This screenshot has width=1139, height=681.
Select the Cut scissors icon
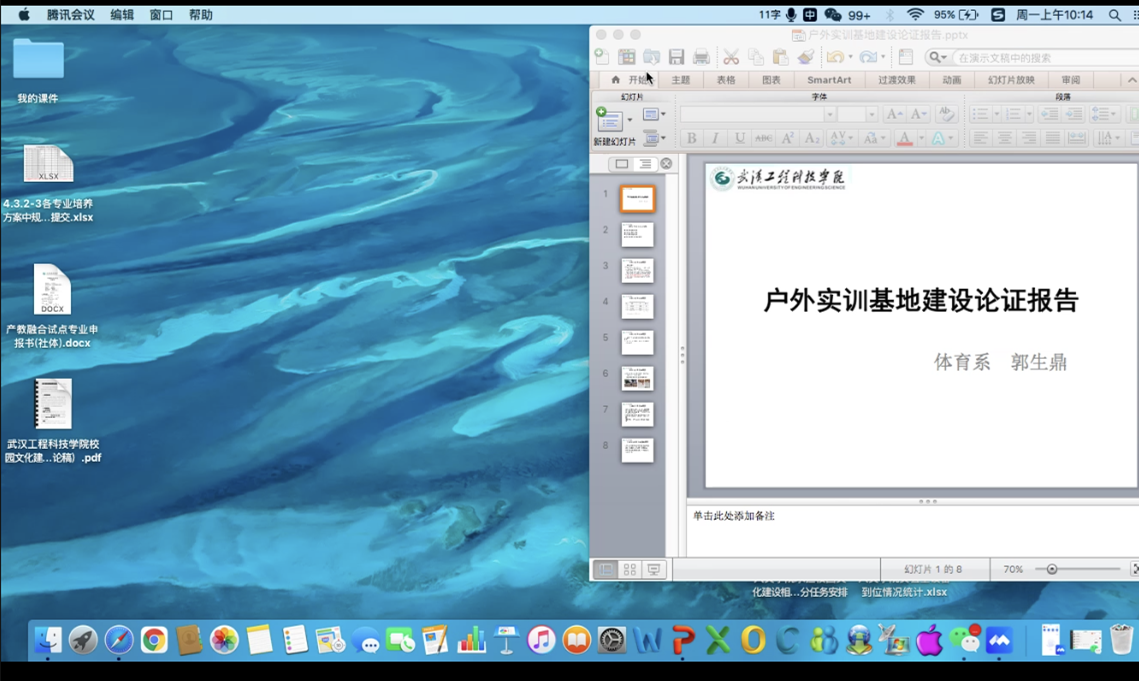click(x=731, y=58)
